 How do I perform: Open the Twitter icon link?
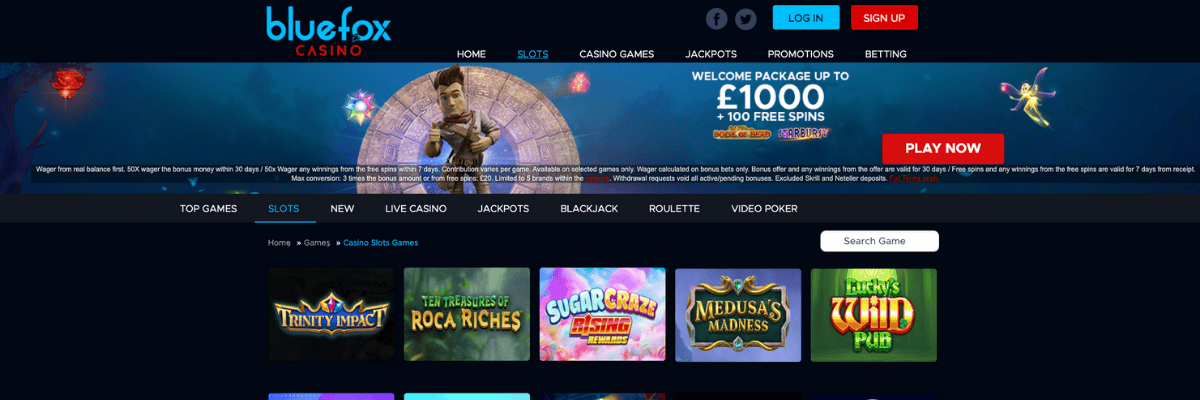click(x=746, y=18)
